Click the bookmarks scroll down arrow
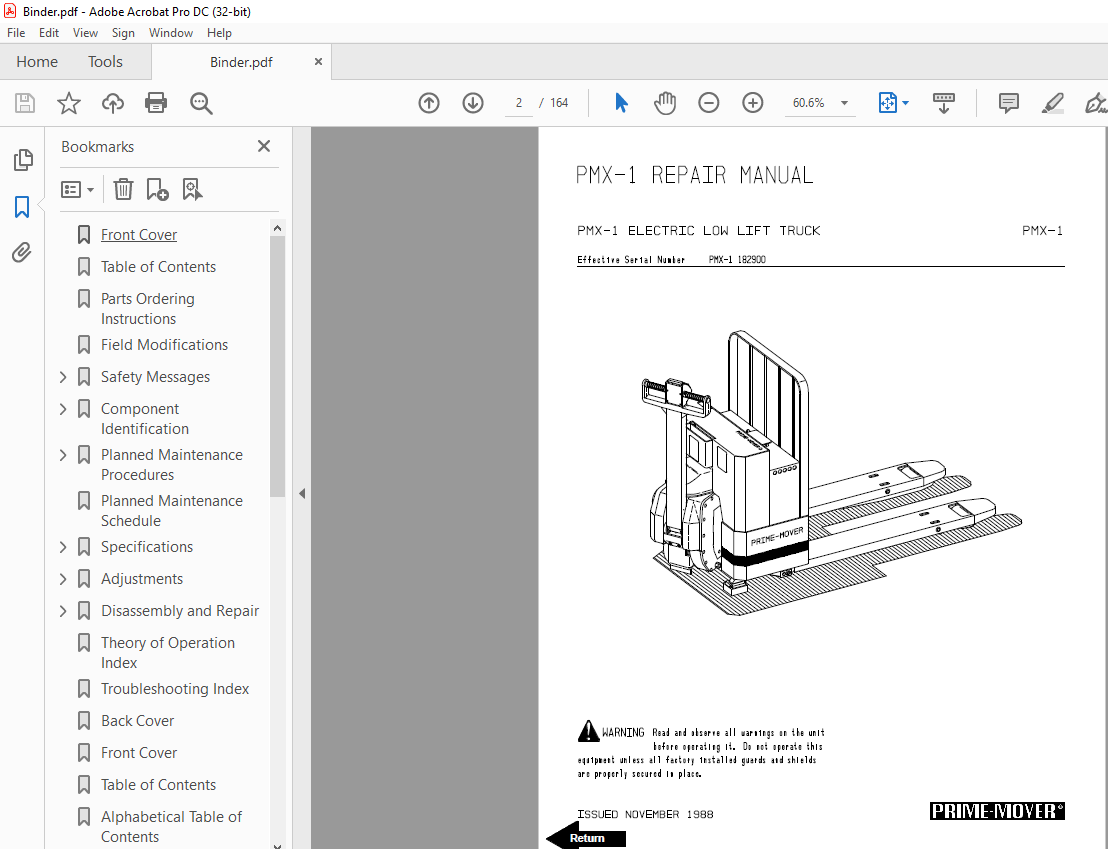The height and width of the screenshot is (849, 1108). coord(277,844)
